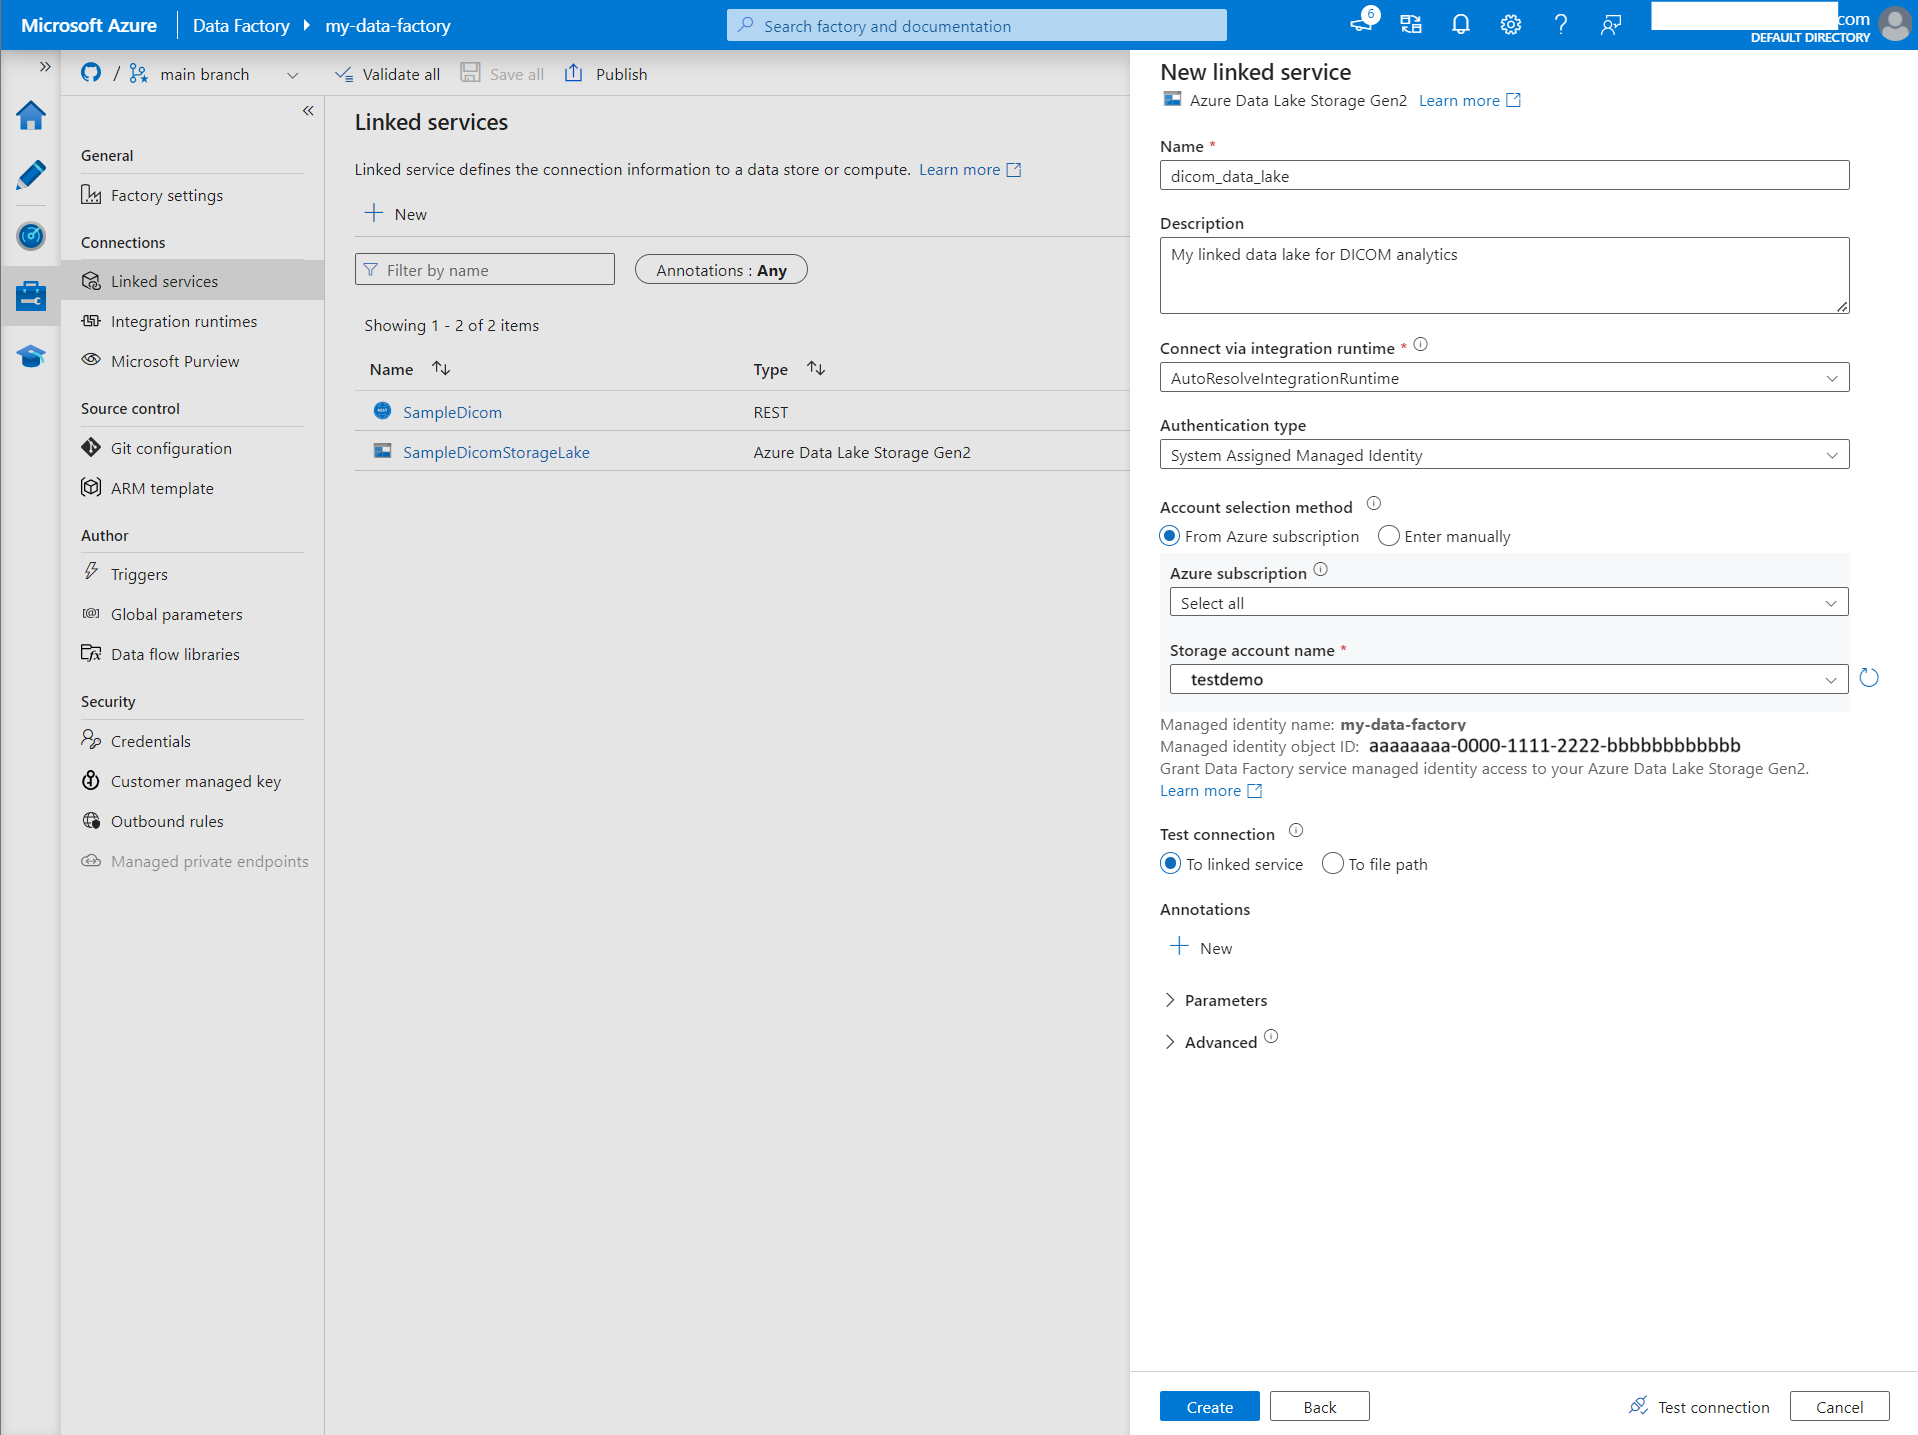
Task: Open the Annotations : Any filter
Action: (721, 270)
